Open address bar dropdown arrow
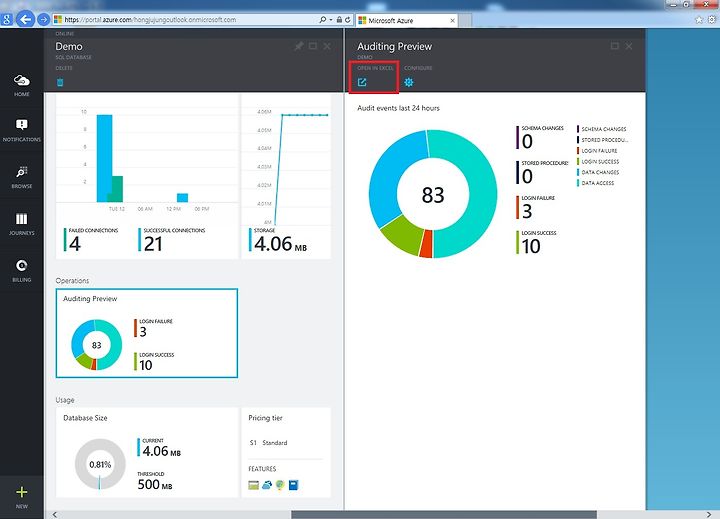 [x=331, y=20]
